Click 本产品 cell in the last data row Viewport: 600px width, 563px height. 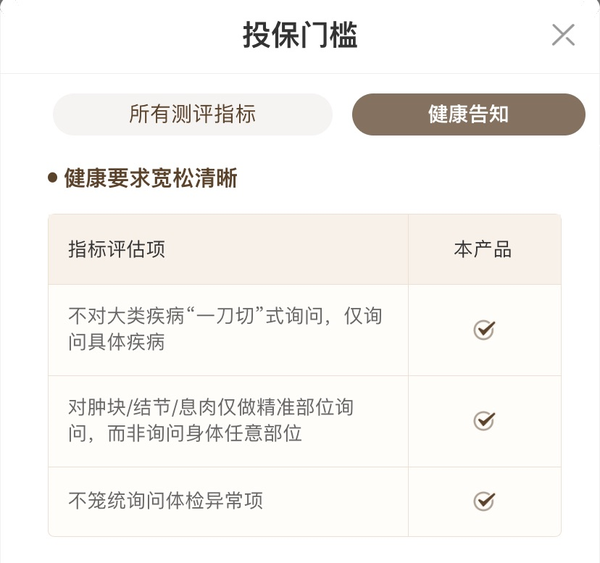pyautogui.click(x=484, y=501)
